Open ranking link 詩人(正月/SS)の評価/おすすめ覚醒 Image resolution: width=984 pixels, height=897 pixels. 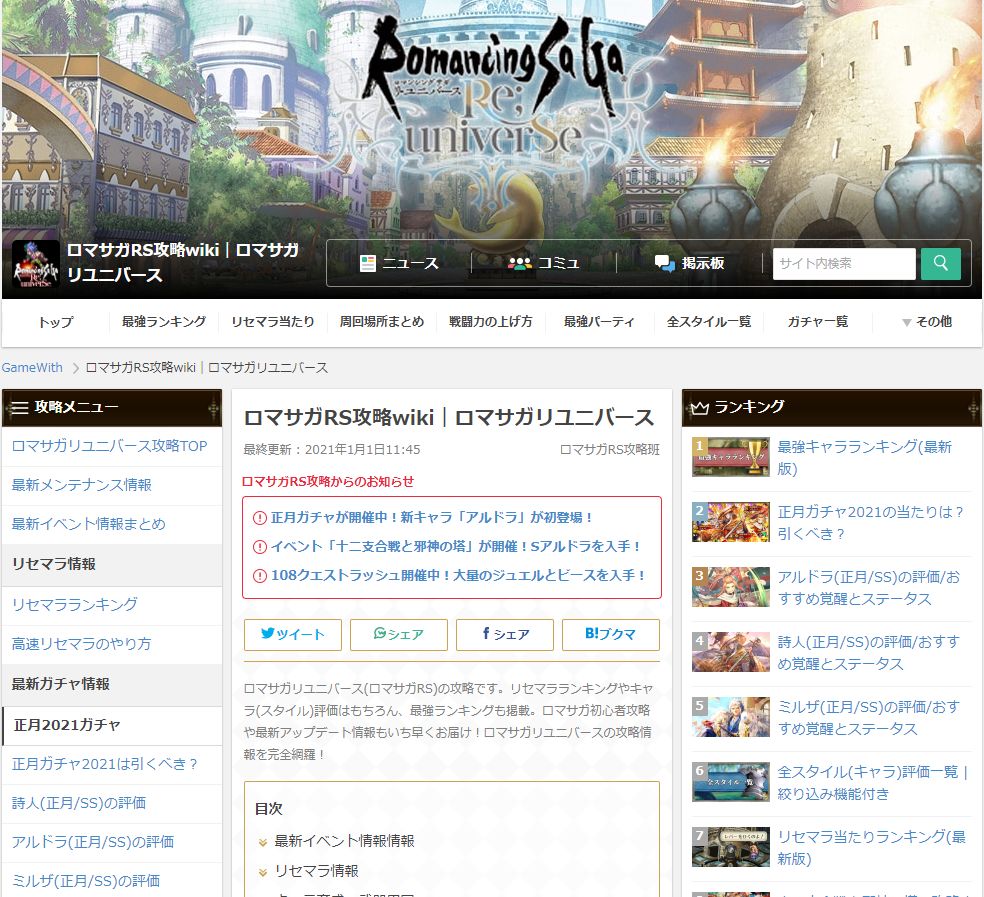869,653
